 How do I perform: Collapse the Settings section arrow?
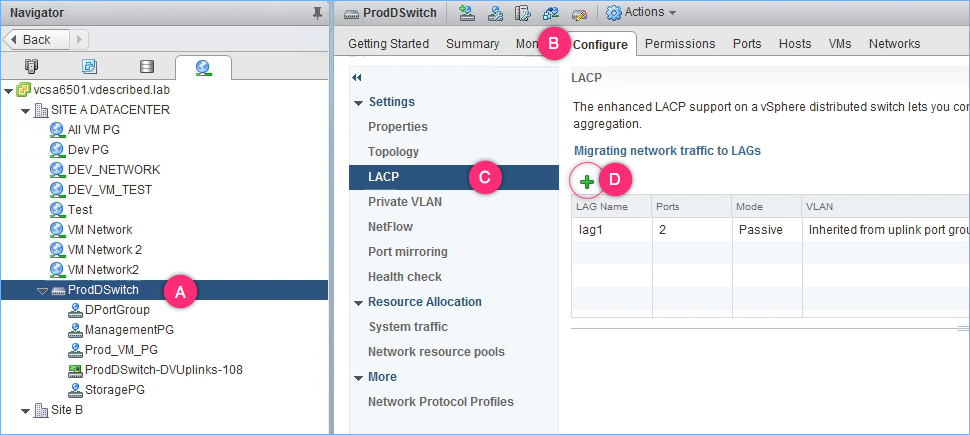pyautogui.click(x=358, y=103)
